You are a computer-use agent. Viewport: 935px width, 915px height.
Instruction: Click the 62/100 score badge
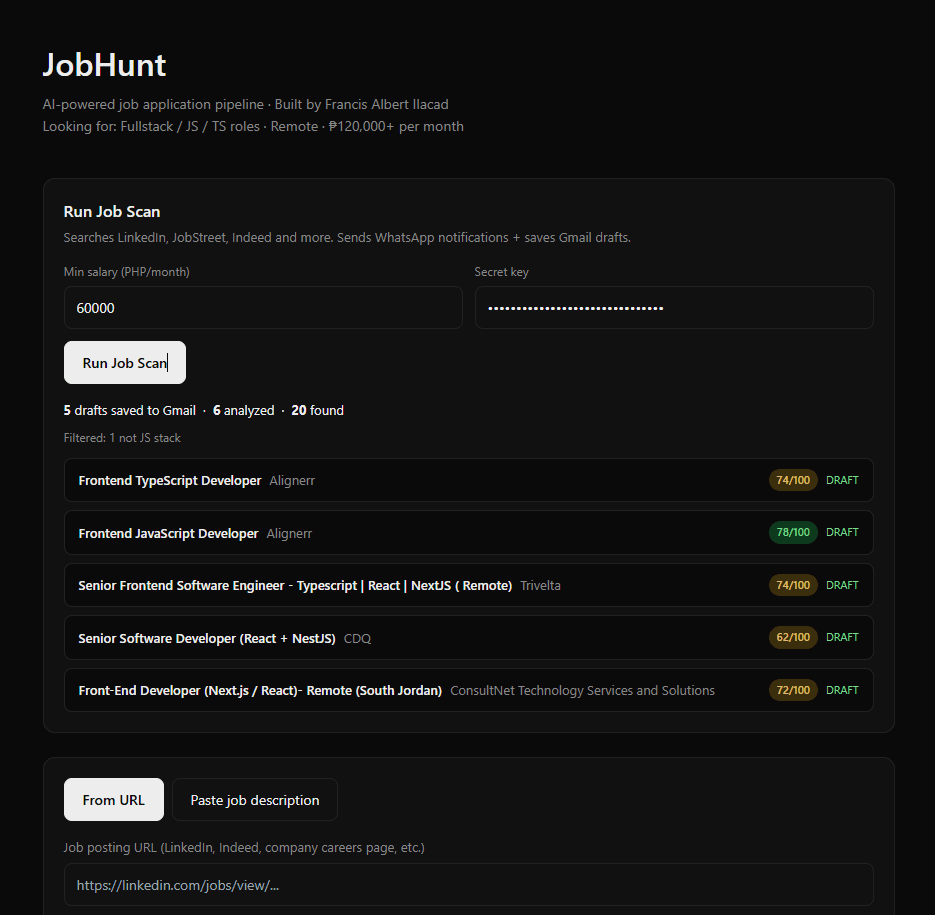[x=793, y=637]
